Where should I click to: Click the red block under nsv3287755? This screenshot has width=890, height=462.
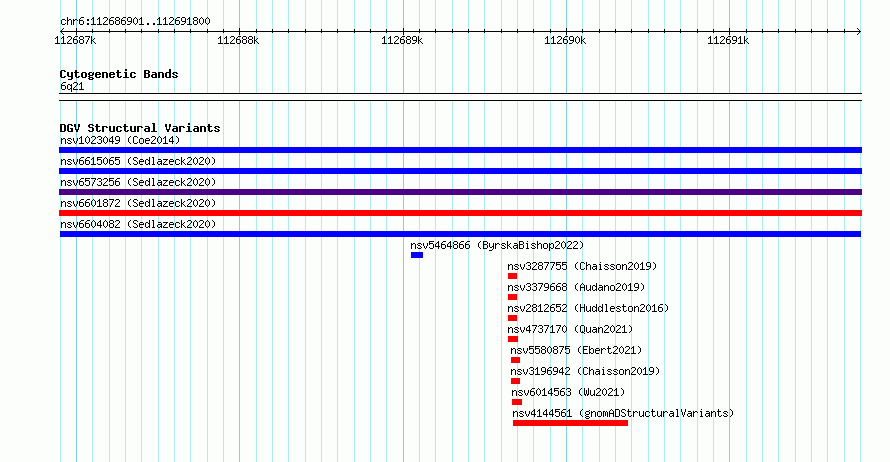tap(513, 276)
